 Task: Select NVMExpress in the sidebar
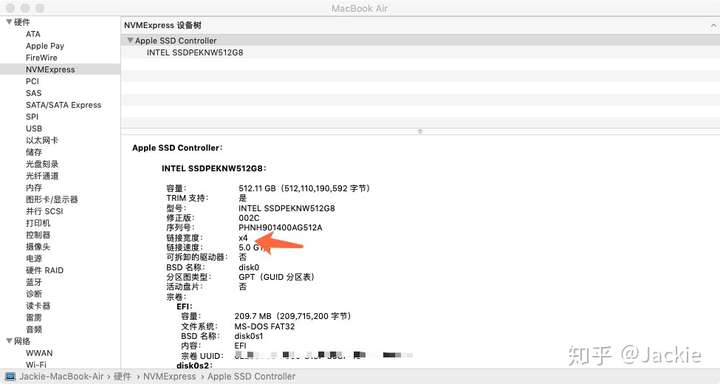click(x=50, y=69)
